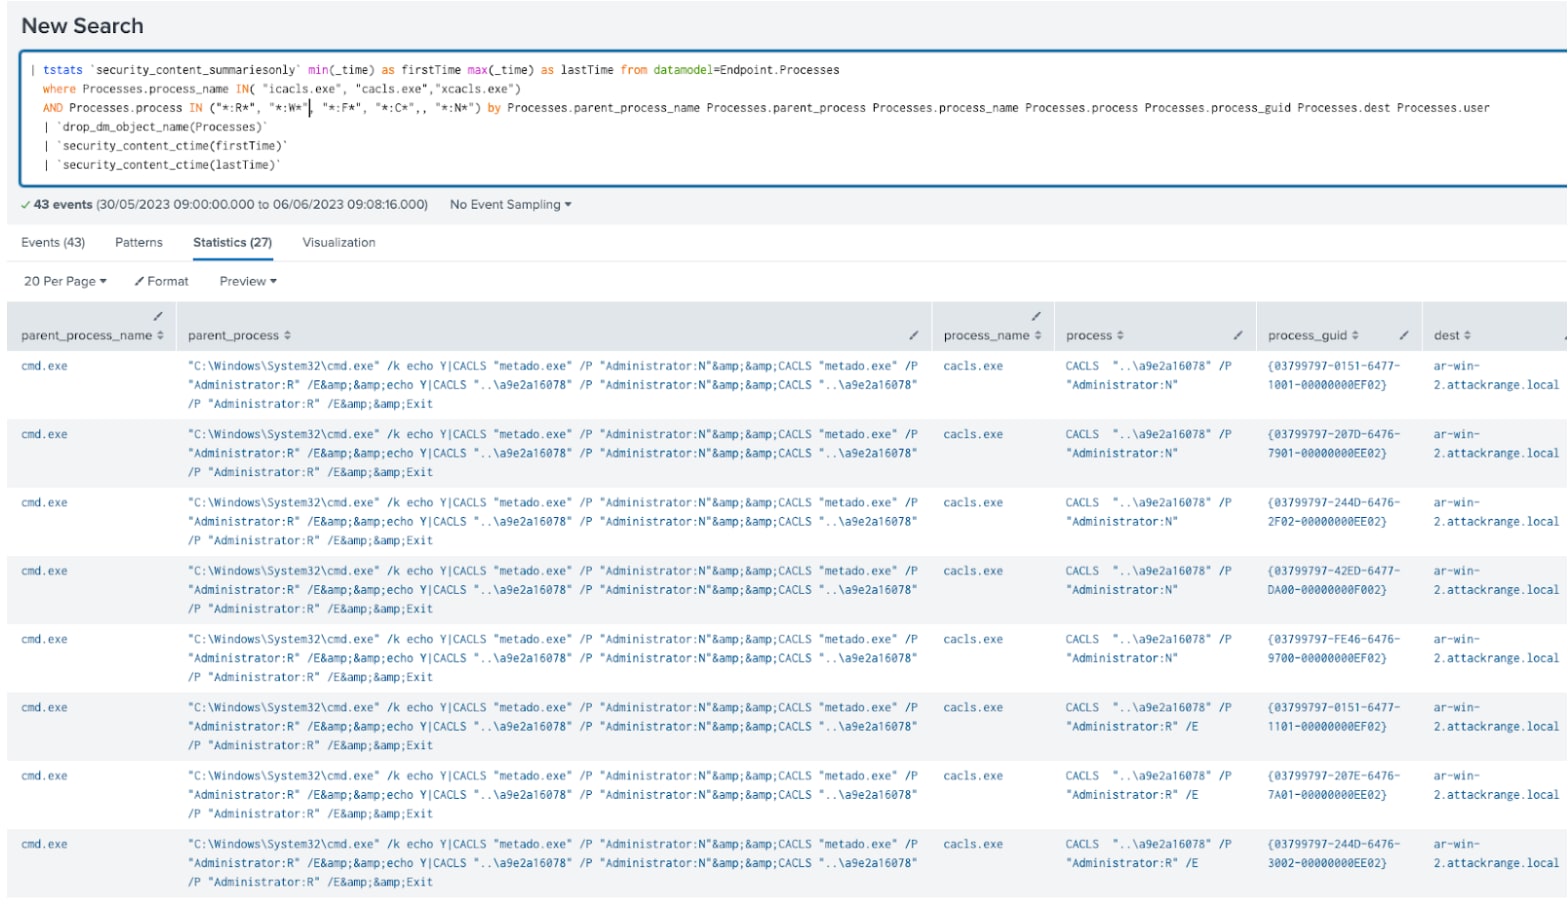Edit the process_guid column via its pencil icon
This screenshot has width=1568, height=904.
[1404, 335]
